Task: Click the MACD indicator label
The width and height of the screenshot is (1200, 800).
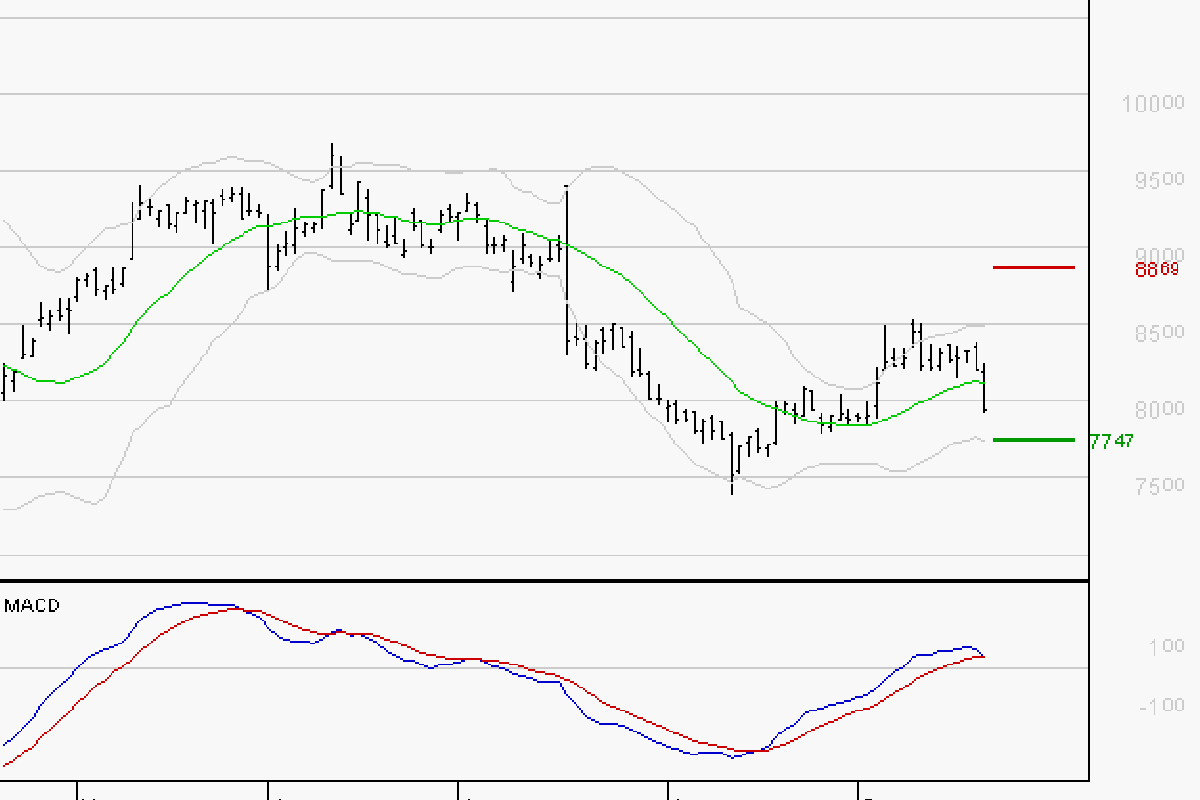Action: pos(32,605)
